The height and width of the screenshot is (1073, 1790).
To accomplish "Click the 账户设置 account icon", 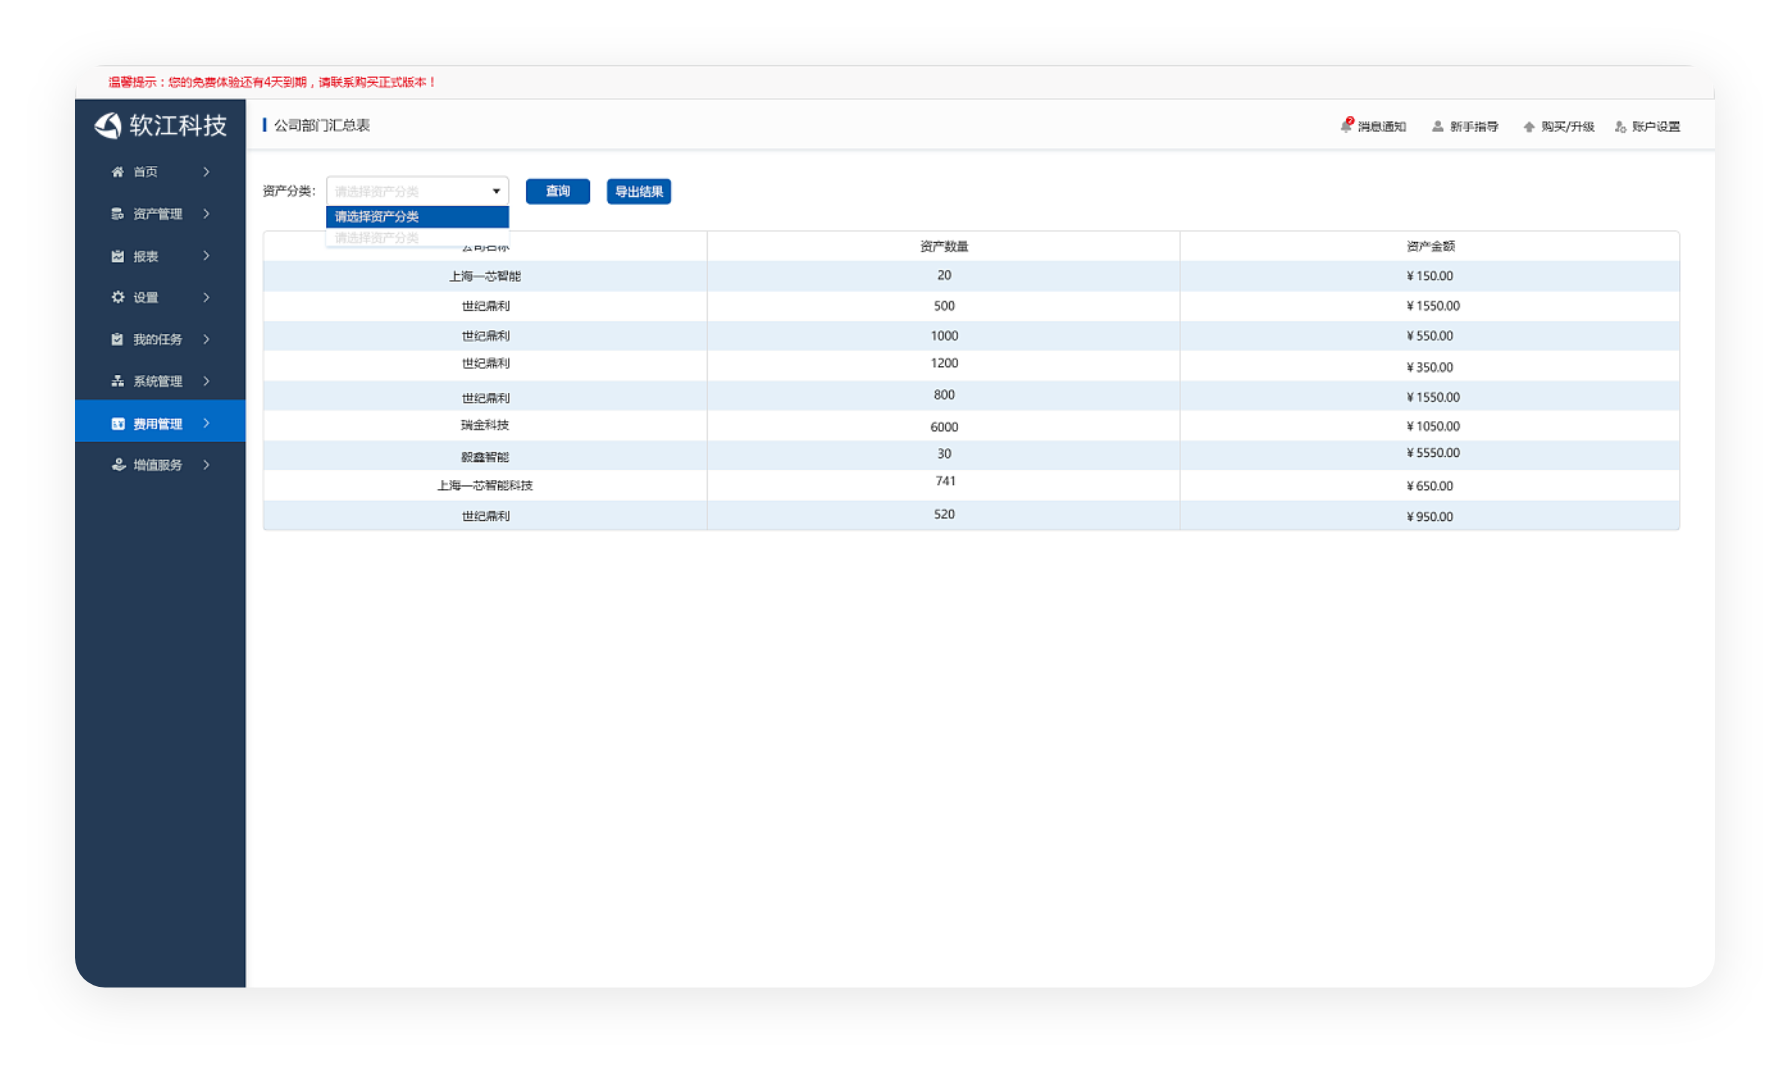I will [x=1620, y=126].
